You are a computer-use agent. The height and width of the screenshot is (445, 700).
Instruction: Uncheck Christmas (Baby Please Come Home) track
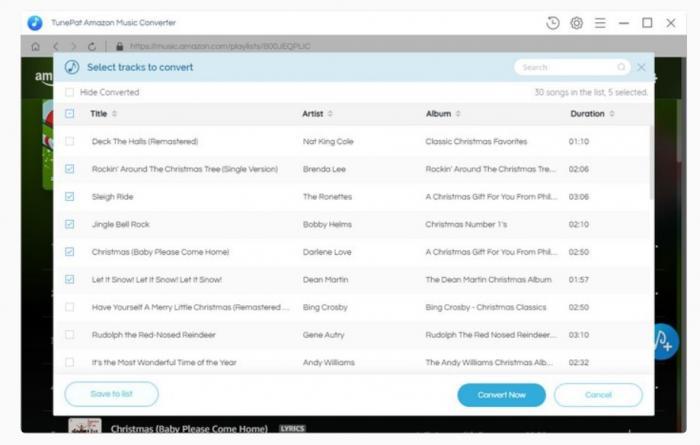pos(70,252)
